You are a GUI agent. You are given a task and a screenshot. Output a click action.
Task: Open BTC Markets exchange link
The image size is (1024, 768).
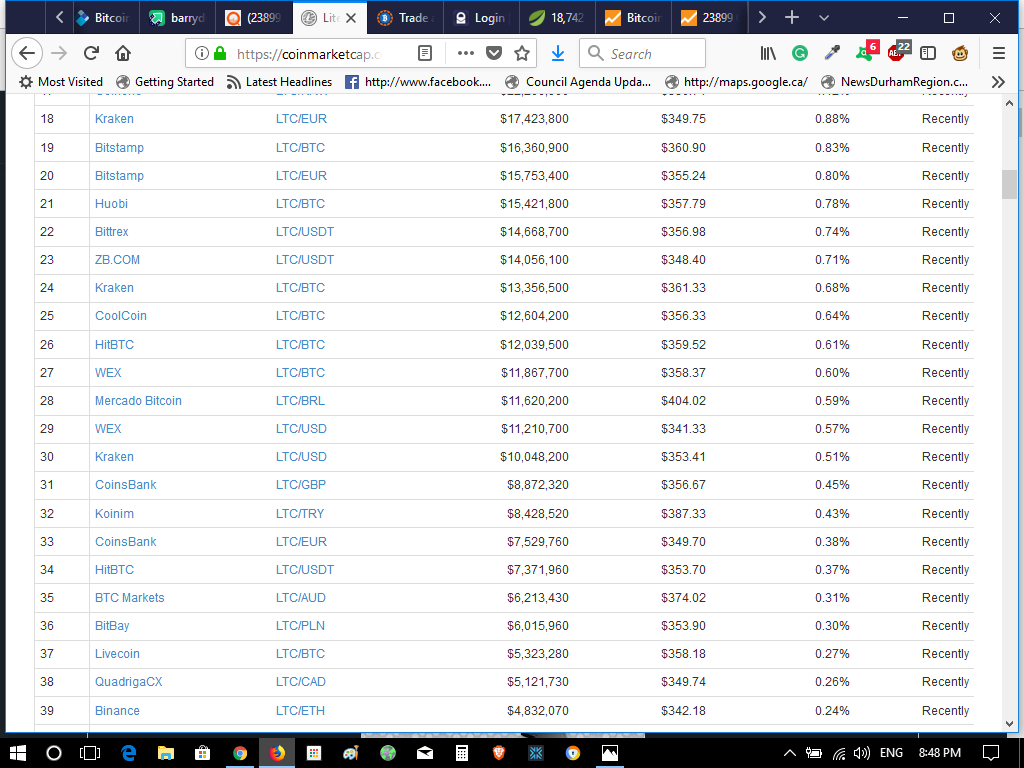pyautogui.click(x=129, y=598)
